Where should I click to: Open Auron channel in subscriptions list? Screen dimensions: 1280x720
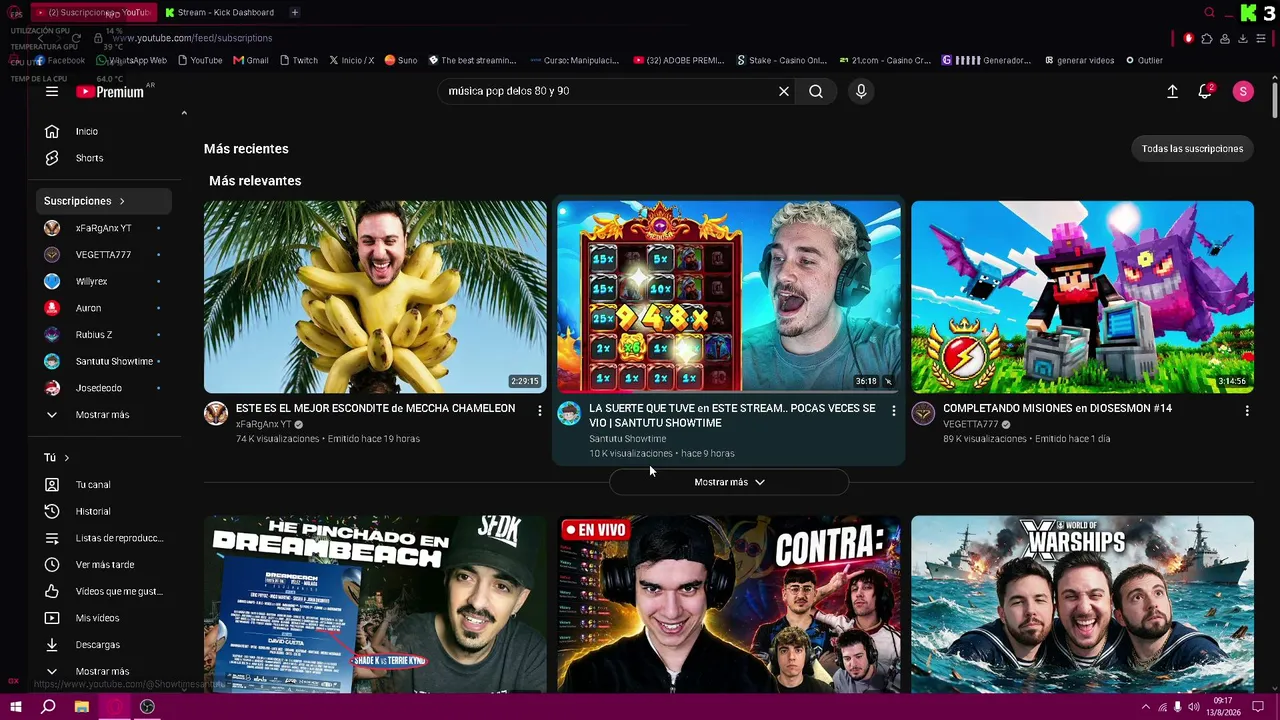[104, 308]
